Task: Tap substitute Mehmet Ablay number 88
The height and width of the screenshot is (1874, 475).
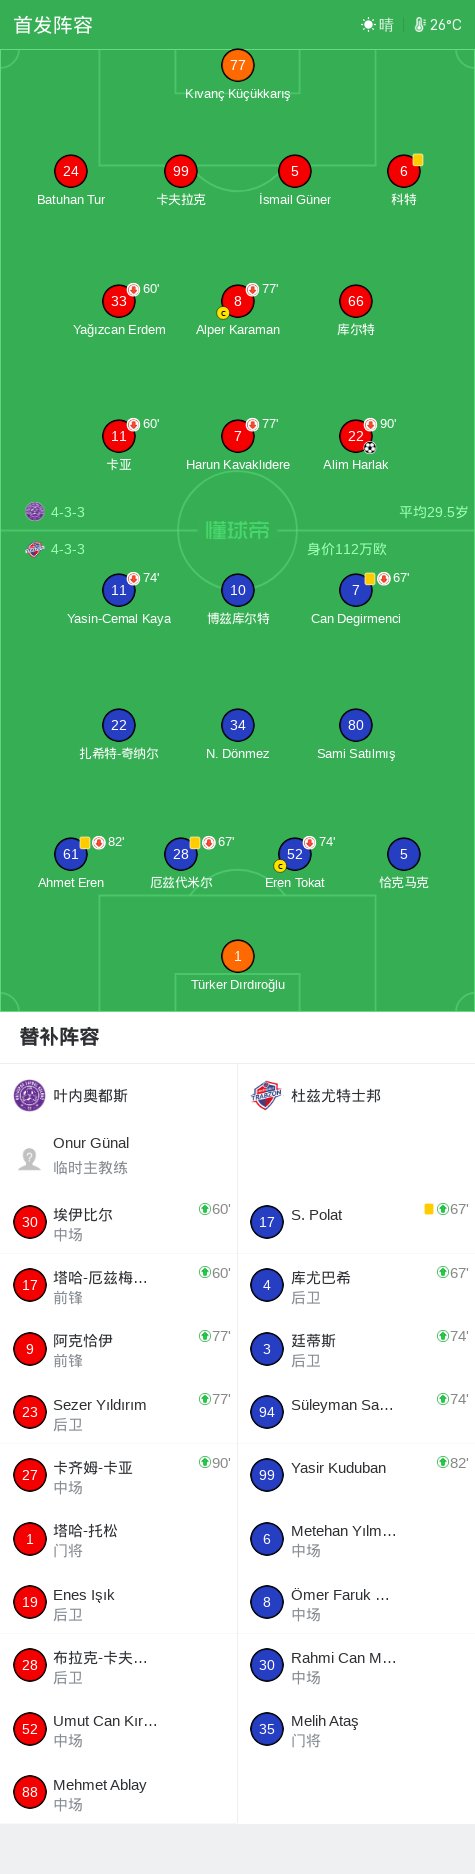Action: click(x=119, y=1792)
